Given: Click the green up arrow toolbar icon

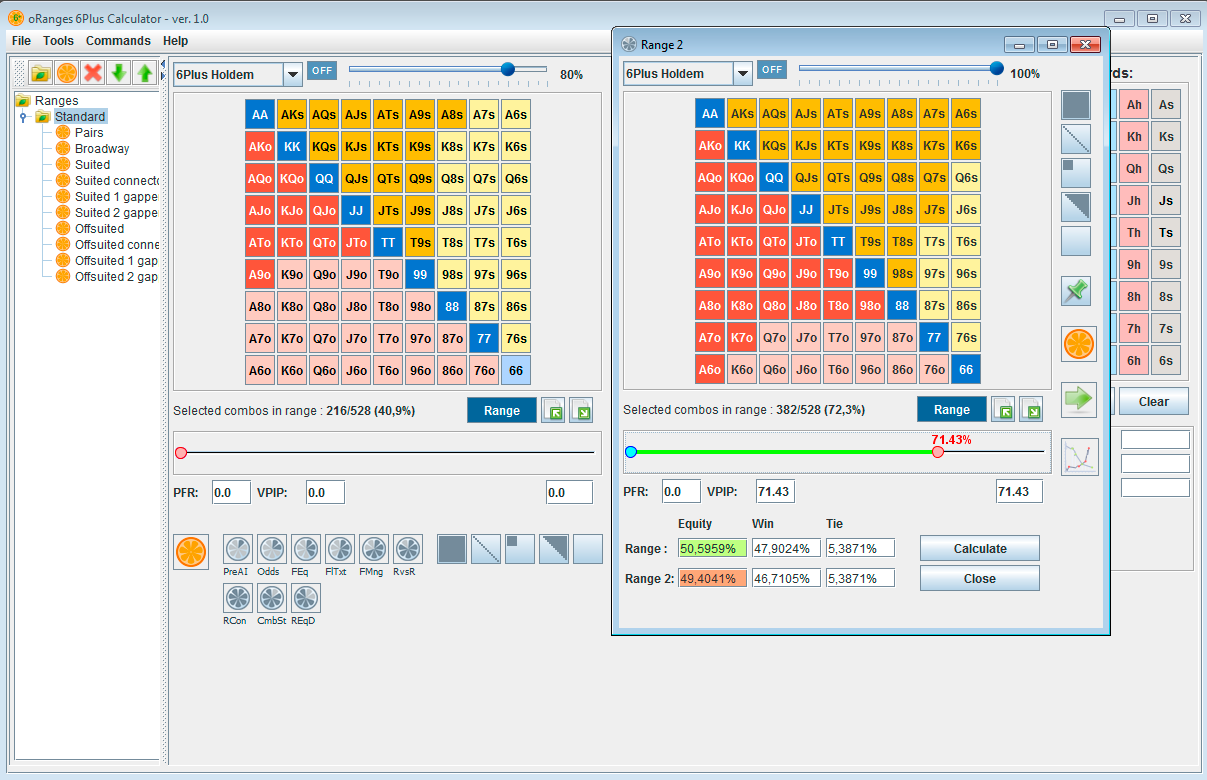Looking at the screenshot, I should (x=145, y=73).
